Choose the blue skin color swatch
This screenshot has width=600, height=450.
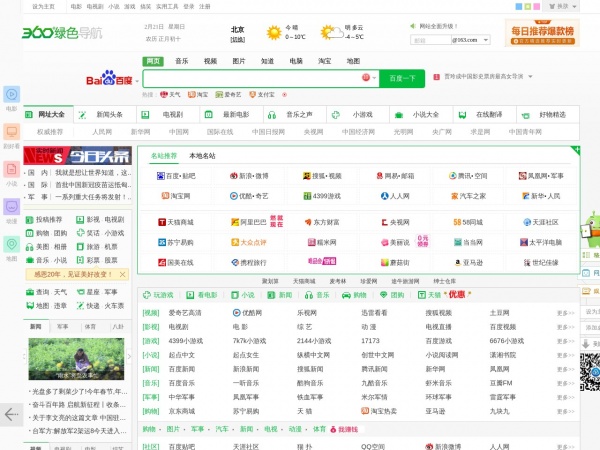(519, 7)
